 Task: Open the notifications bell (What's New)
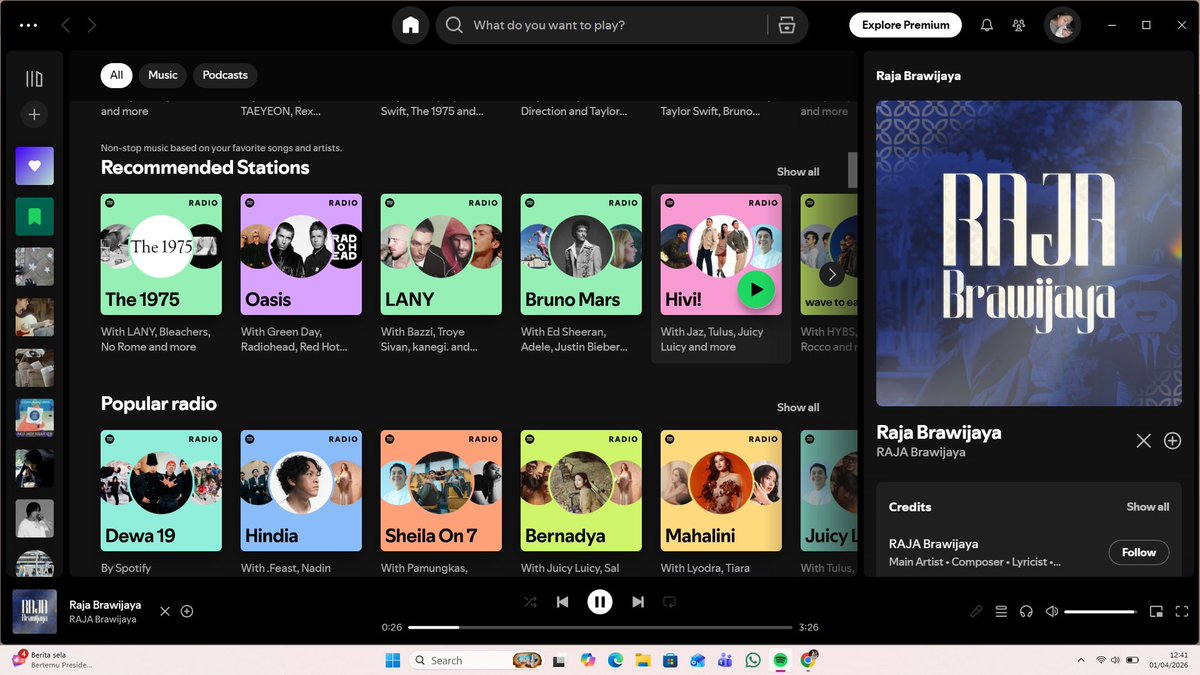[986, 25]
